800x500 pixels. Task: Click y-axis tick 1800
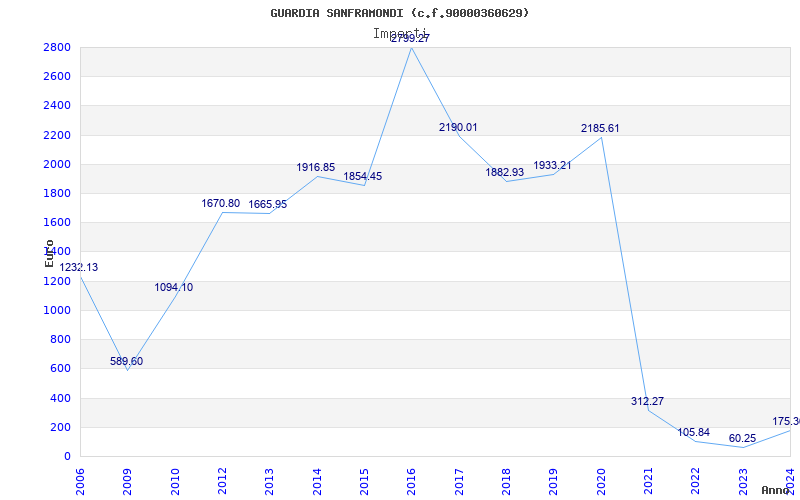click(57, 193)
